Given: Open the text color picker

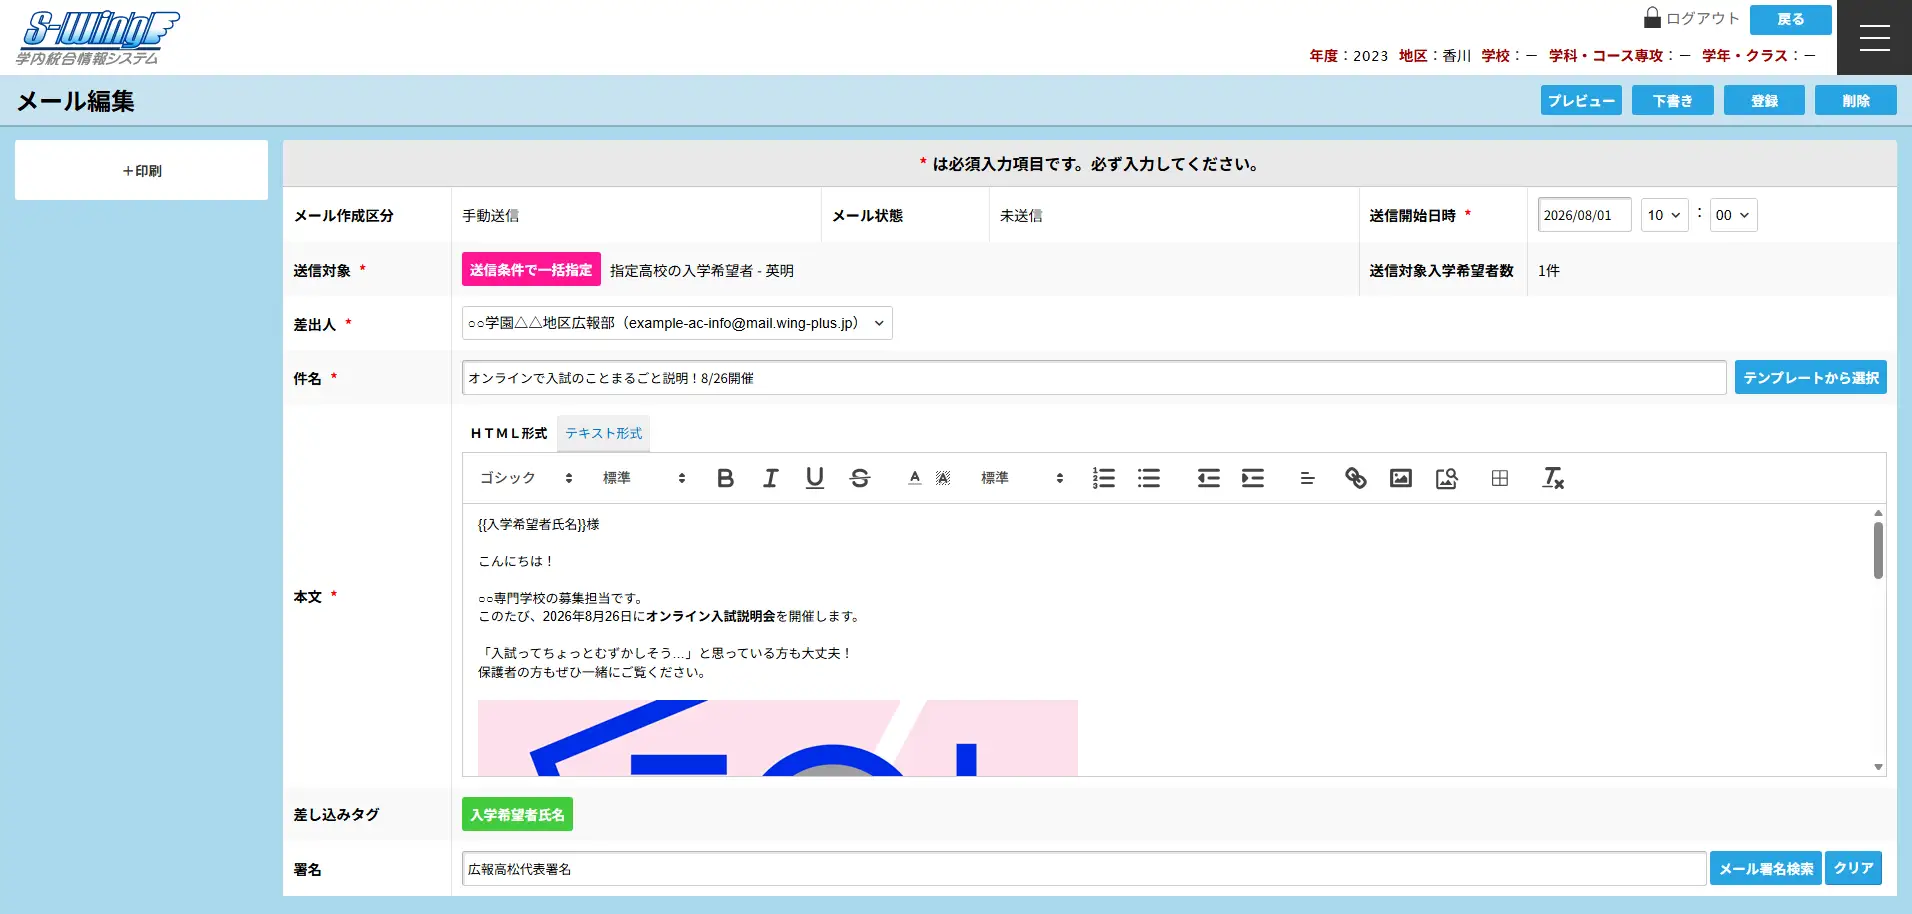Looking at the screenshot, I should (x=914, y=478).
